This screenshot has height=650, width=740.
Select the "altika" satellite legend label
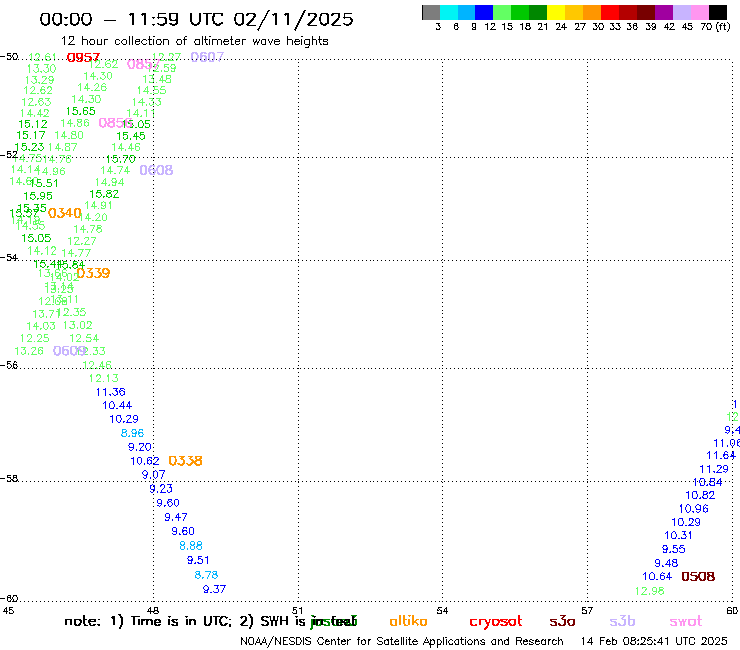[408, 621]
